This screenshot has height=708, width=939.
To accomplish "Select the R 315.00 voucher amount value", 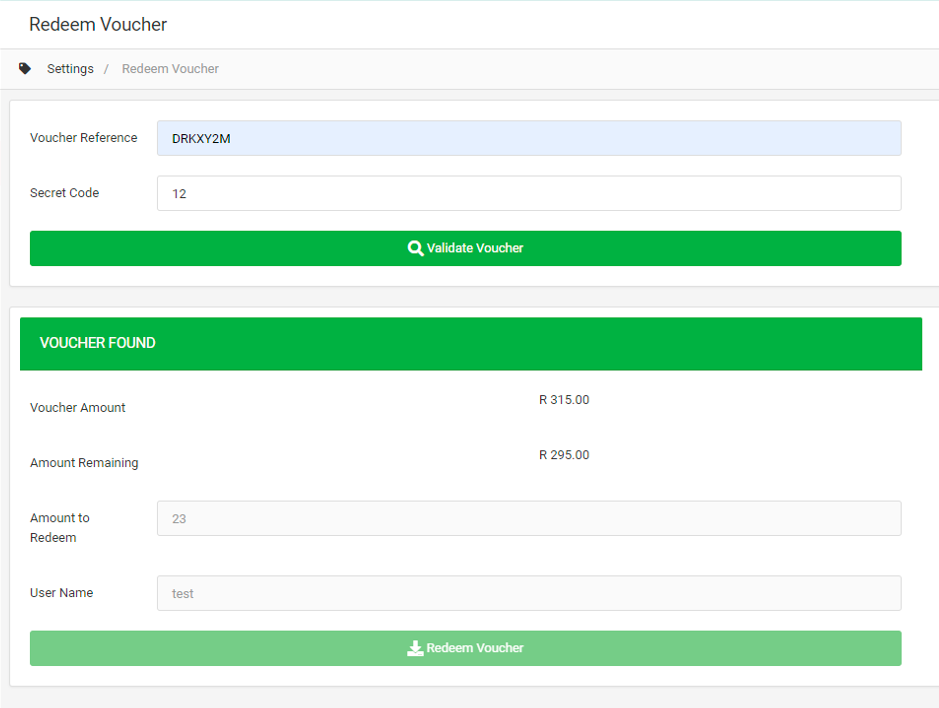I will point(564,400).
